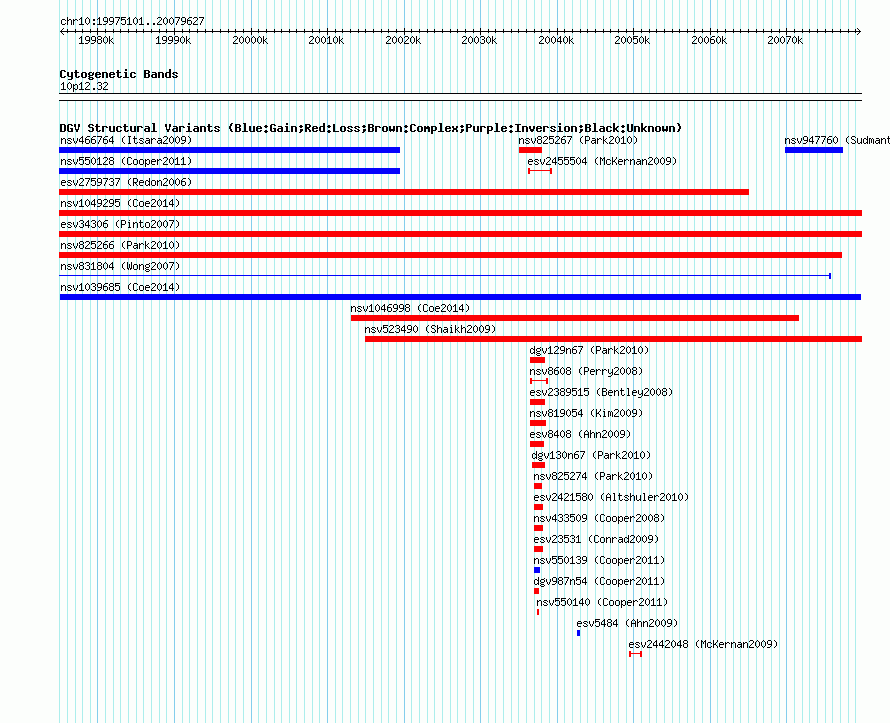This screenshot has width=890, height=723.
Task: Select the red bar under nsv1049295
Action: (460, 213)
